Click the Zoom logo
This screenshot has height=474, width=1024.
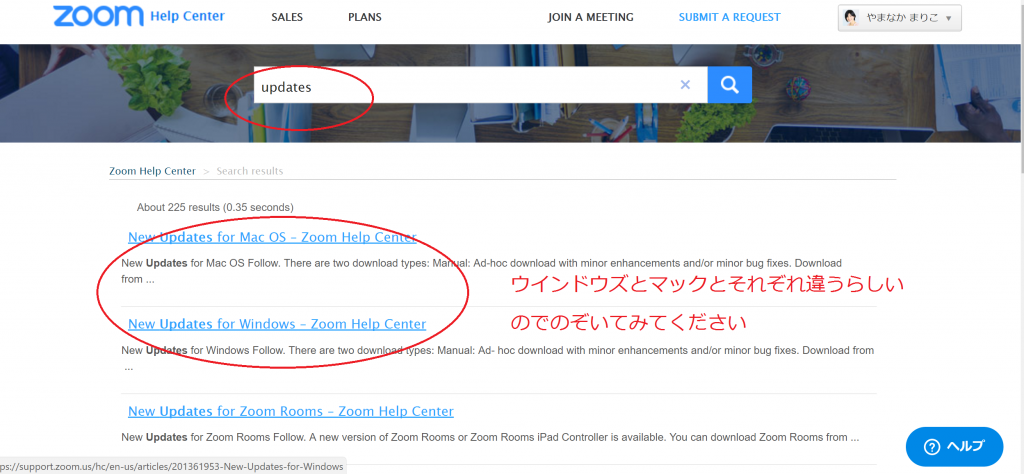(99, 17)
